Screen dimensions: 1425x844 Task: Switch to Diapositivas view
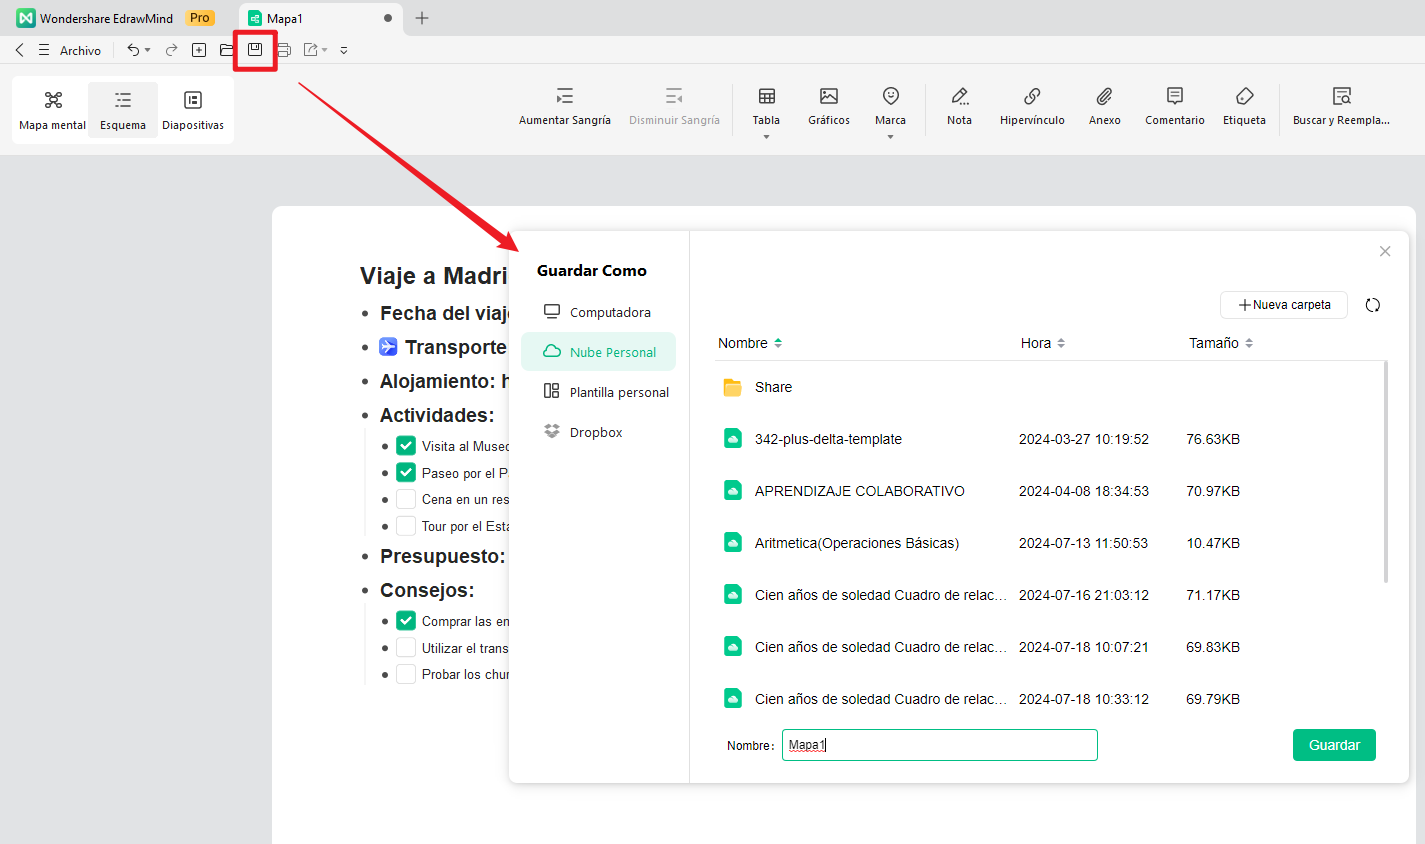pos(193,111)
